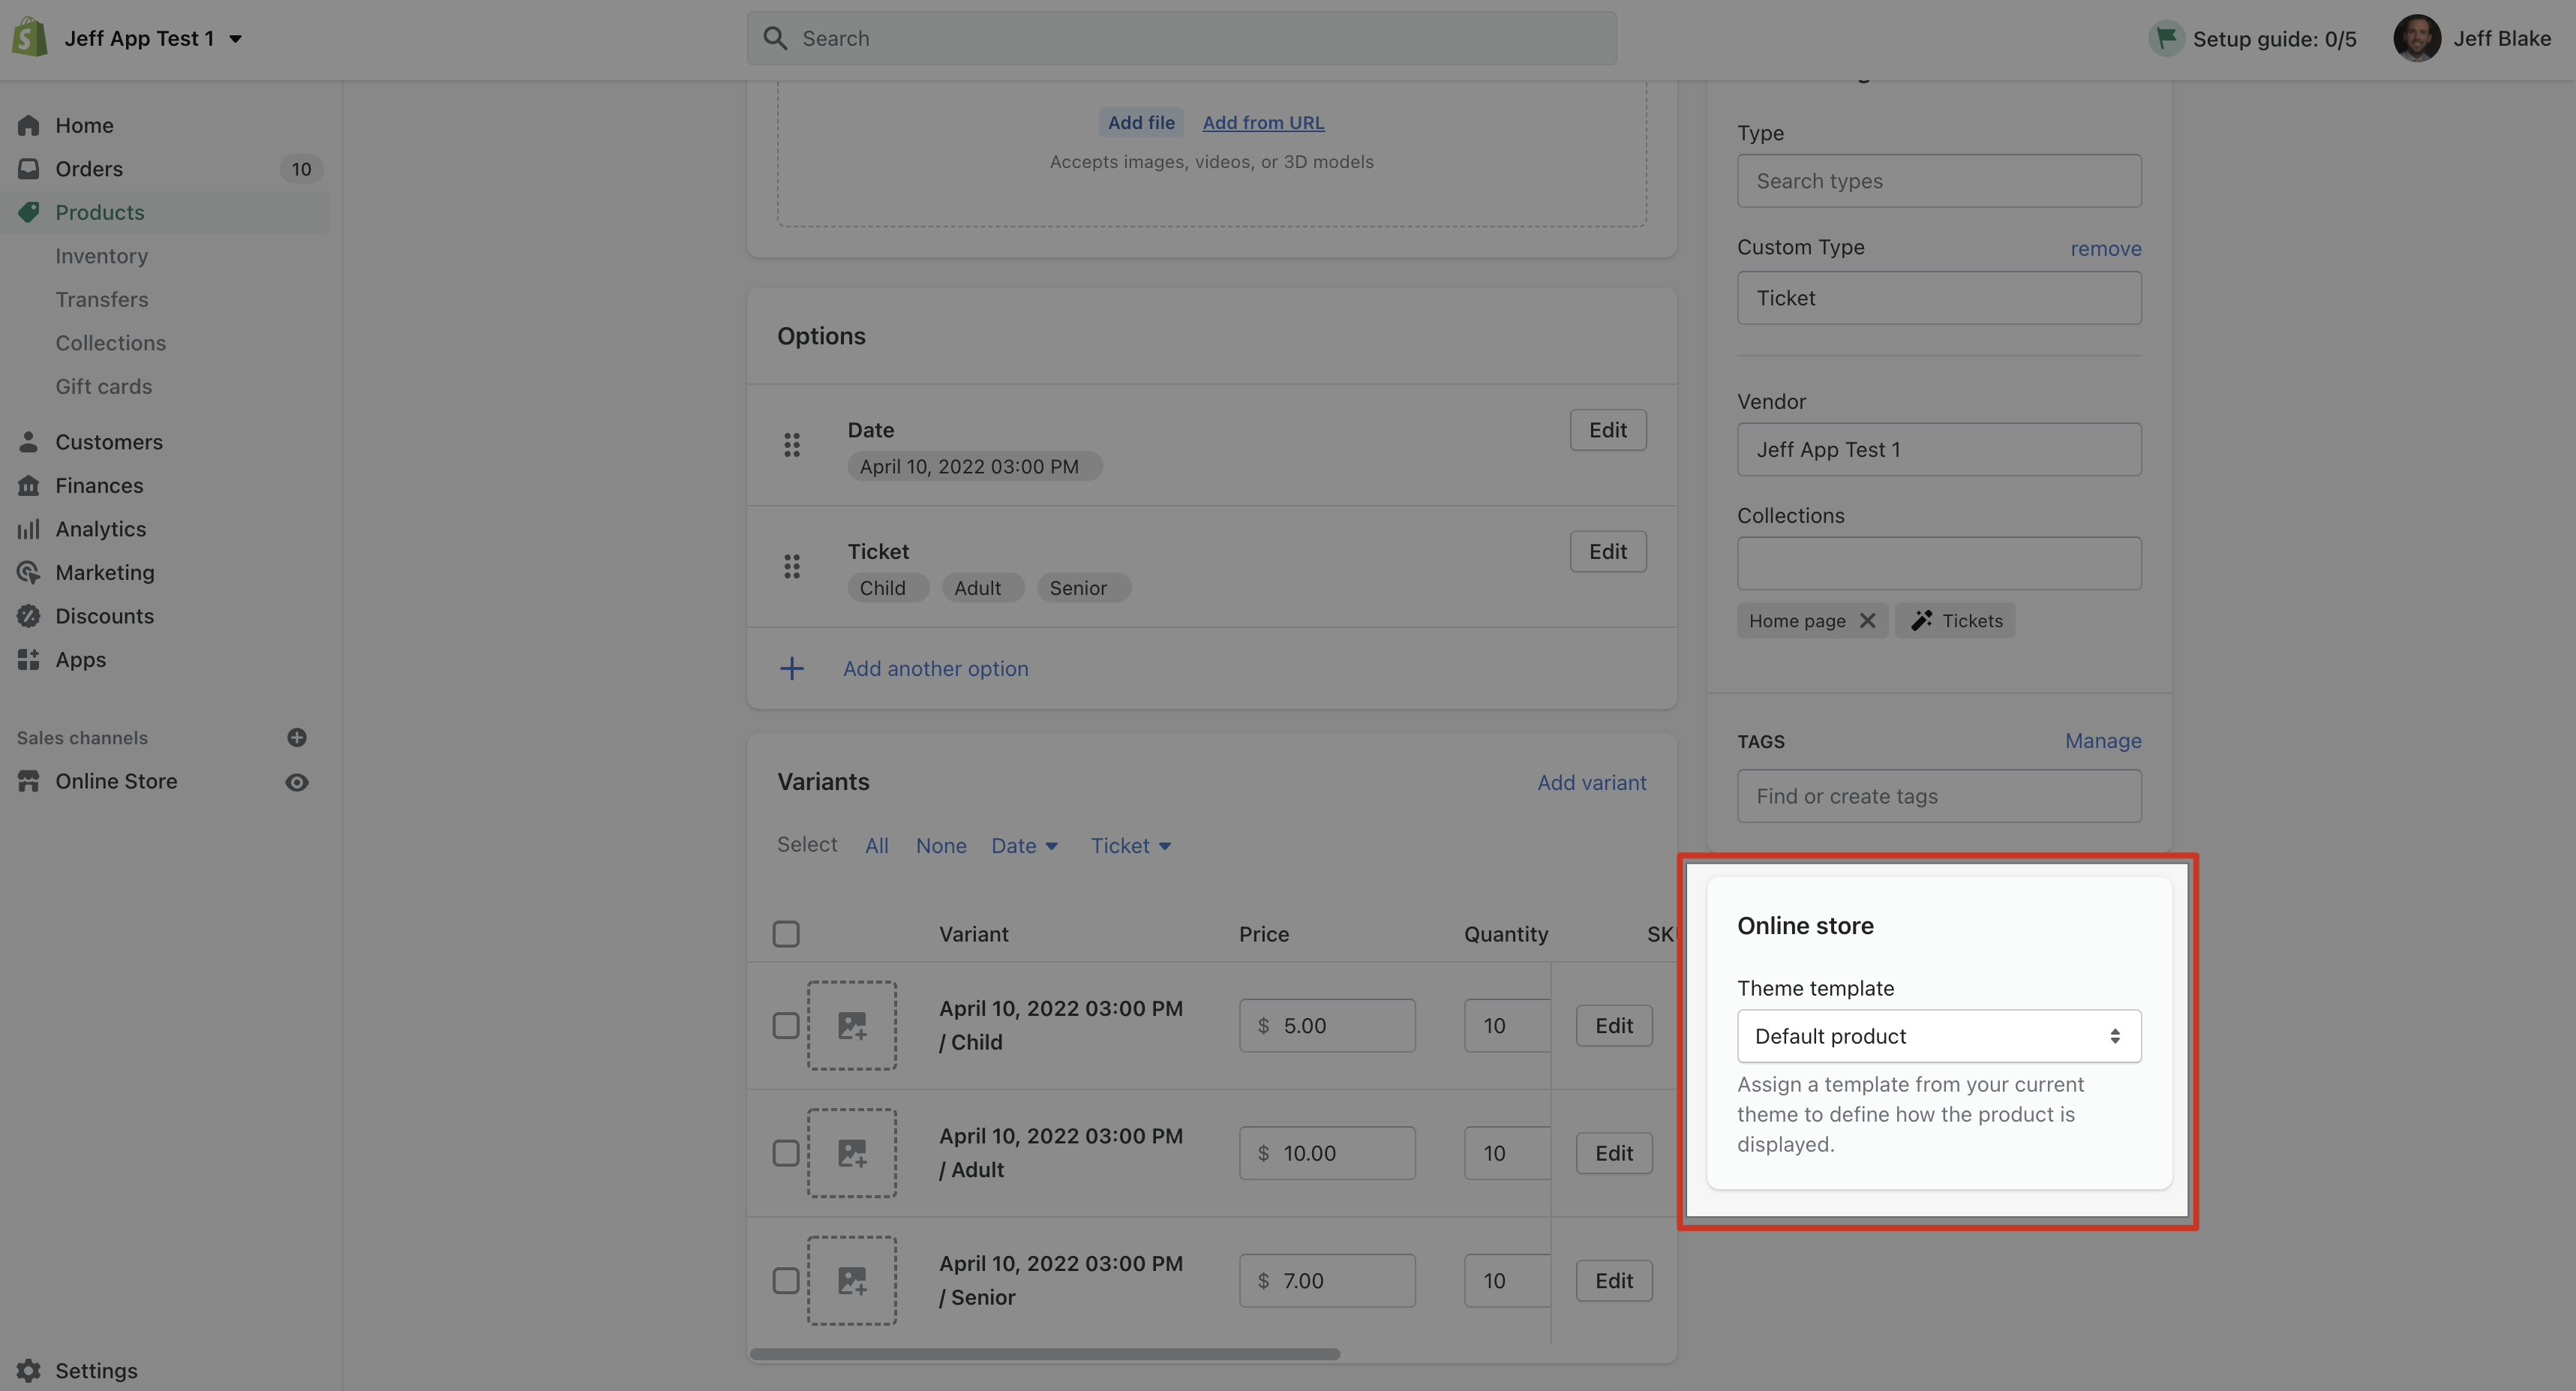Click the Shopify logo icon
The image size is (2576, 1391).
(x=30, y=38)
